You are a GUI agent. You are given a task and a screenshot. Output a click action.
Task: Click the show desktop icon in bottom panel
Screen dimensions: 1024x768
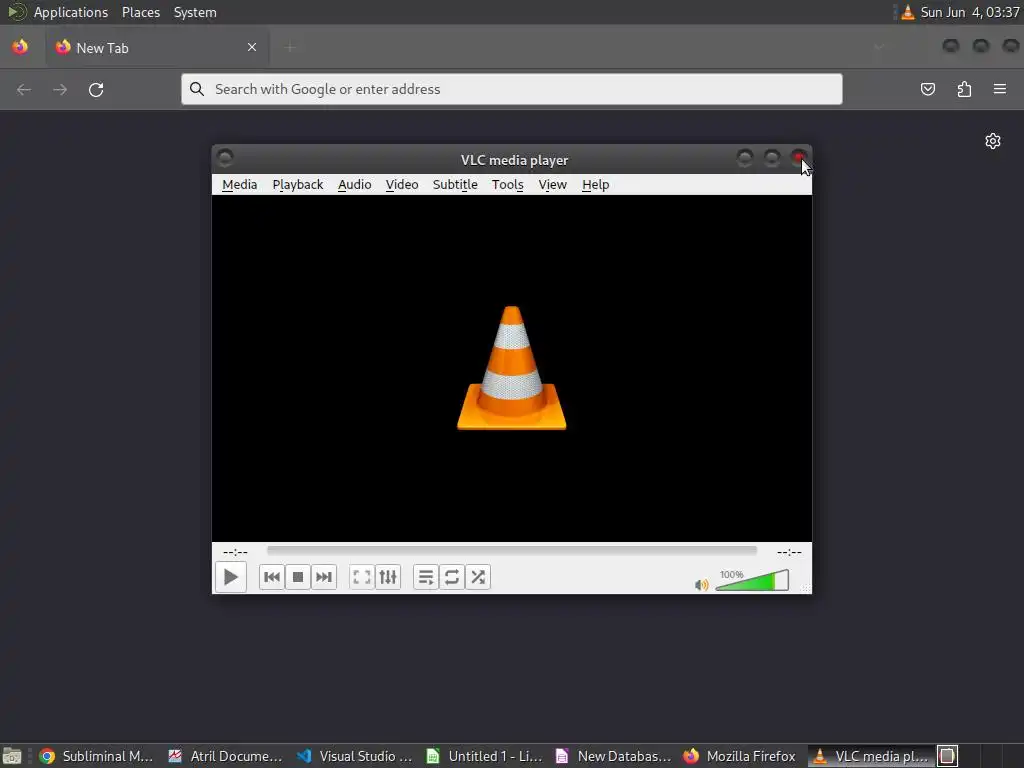click(12, 756)
